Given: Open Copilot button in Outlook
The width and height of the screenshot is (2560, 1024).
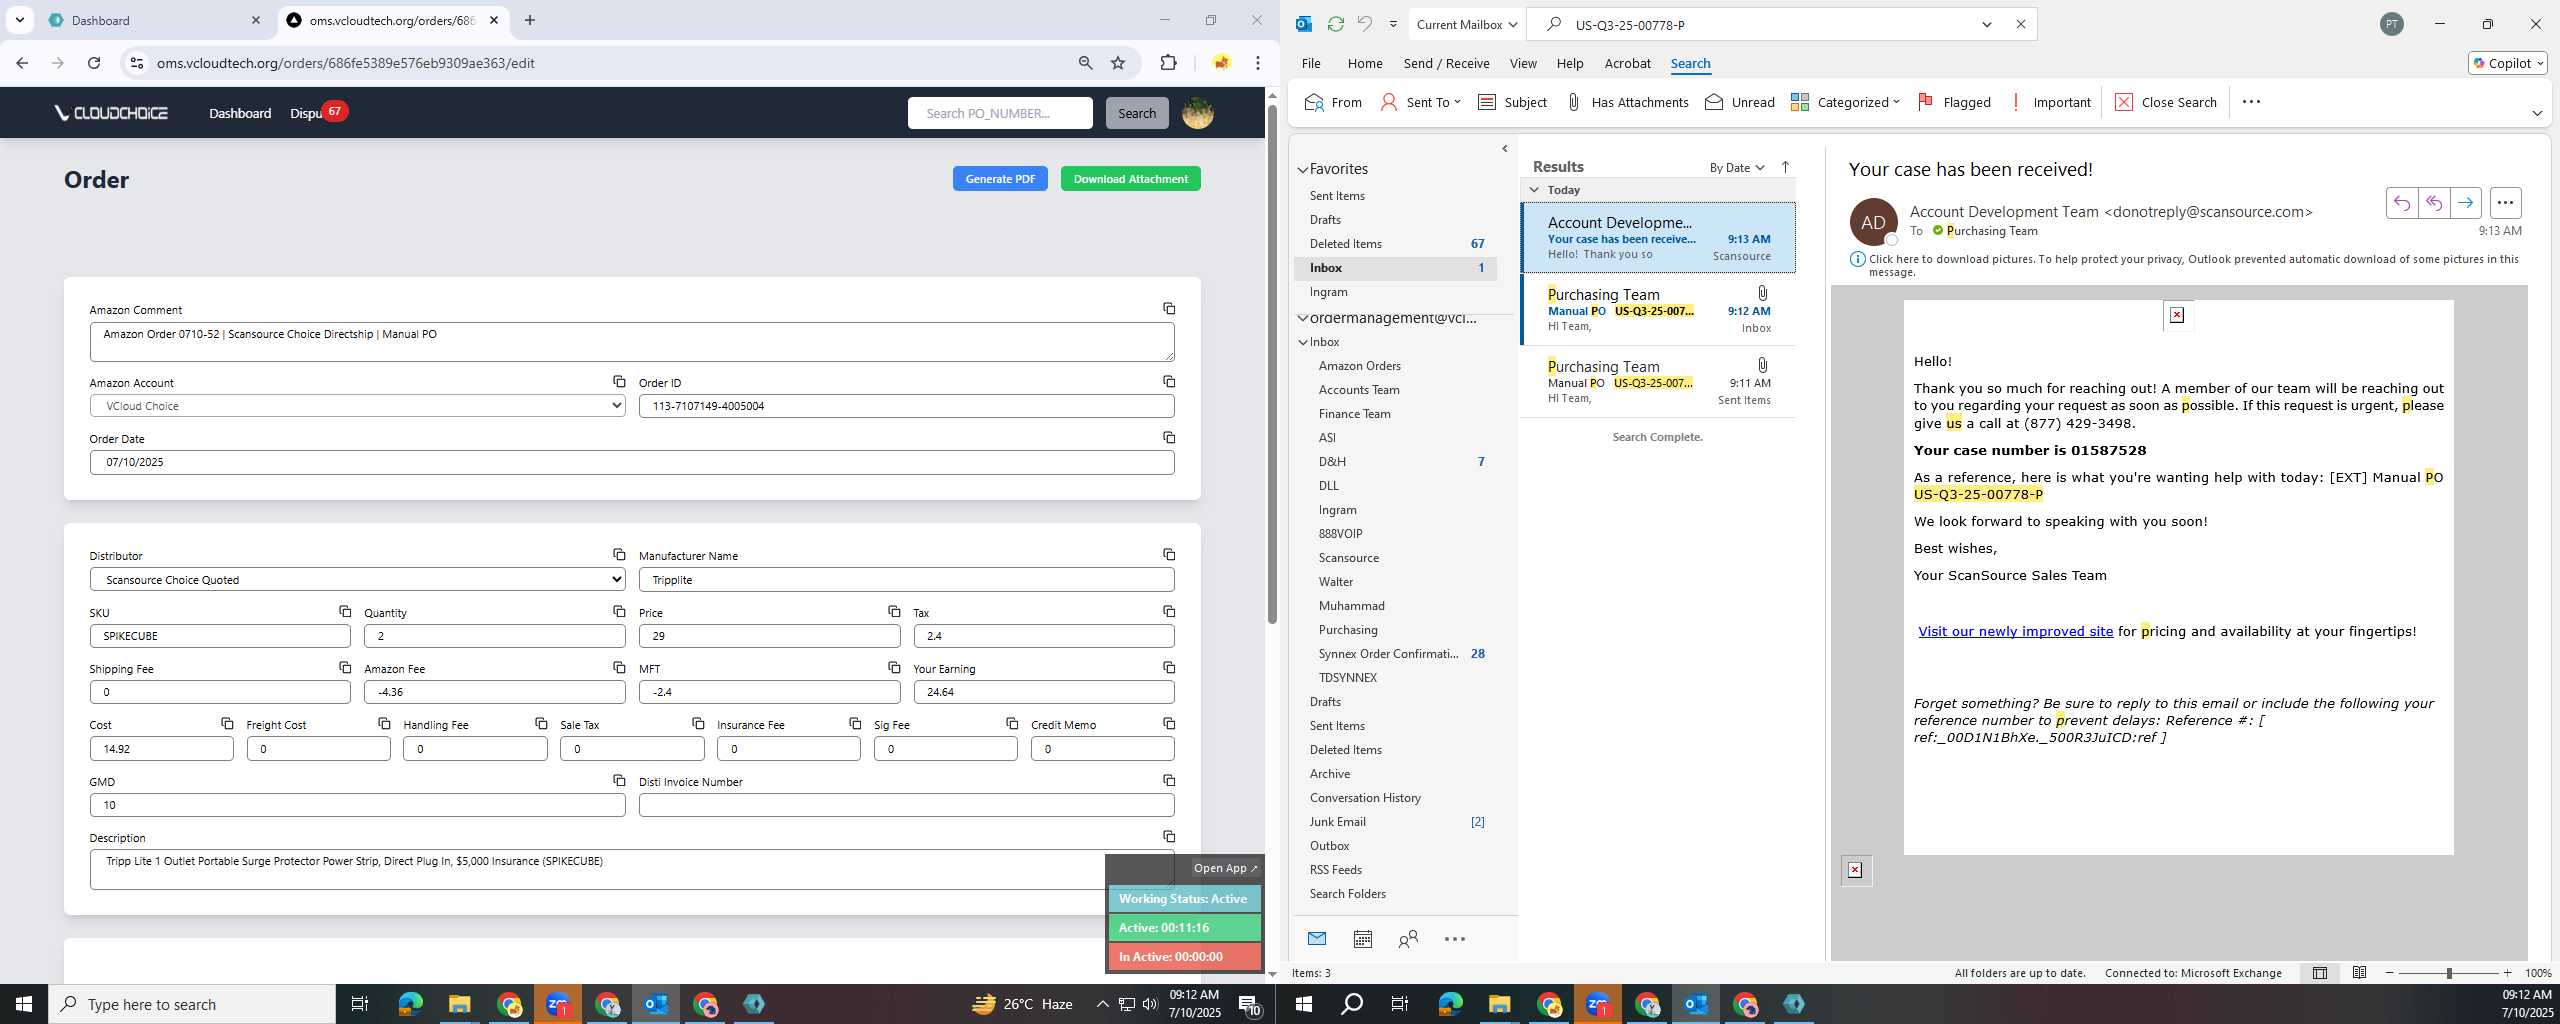Looking at the screenshot, I should pos(2507,63).
